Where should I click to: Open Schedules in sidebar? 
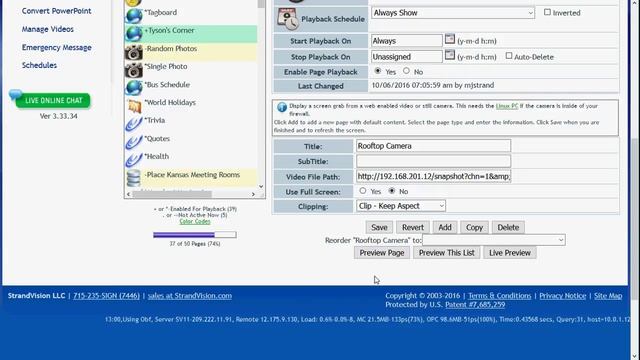(39, 65)
